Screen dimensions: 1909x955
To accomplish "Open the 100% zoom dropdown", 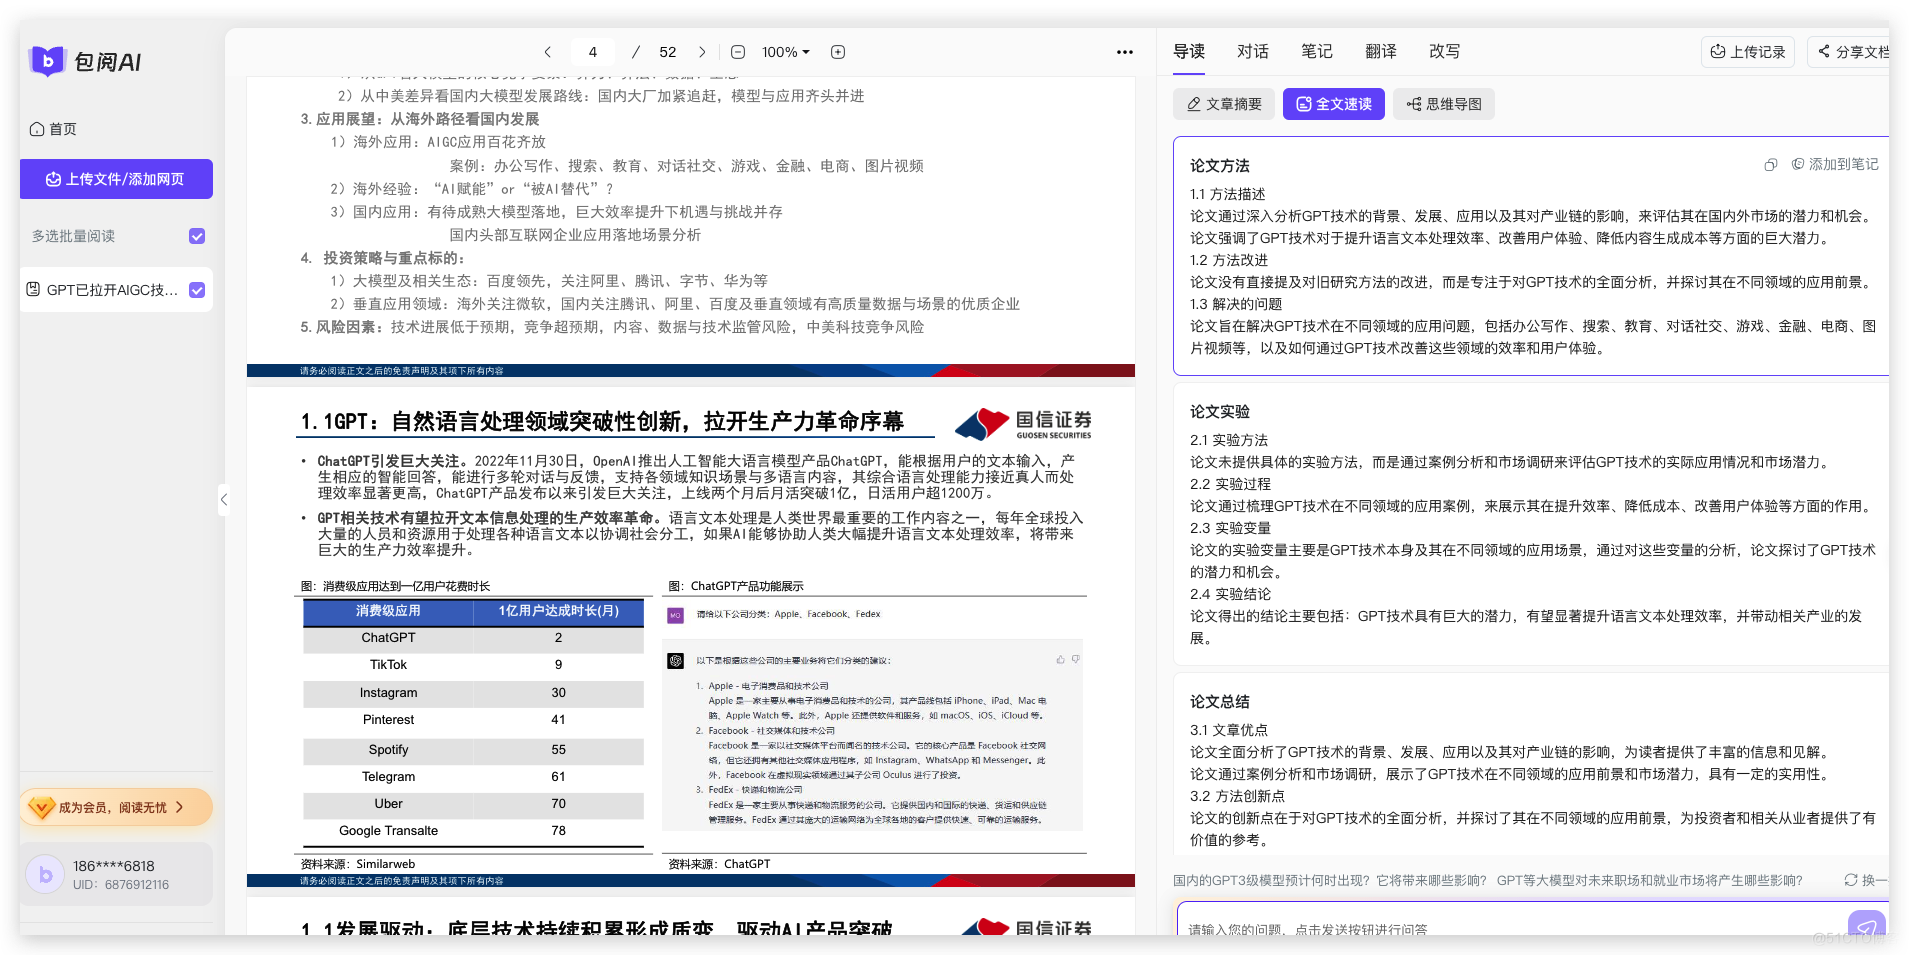I will pyautogui.click(x=786, y=52).
